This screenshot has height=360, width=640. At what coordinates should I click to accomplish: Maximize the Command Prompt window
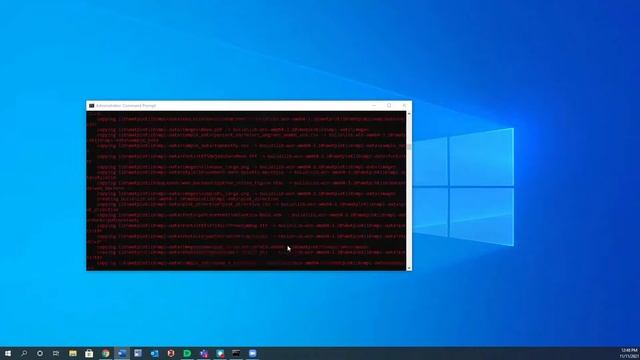pos(389,105)
